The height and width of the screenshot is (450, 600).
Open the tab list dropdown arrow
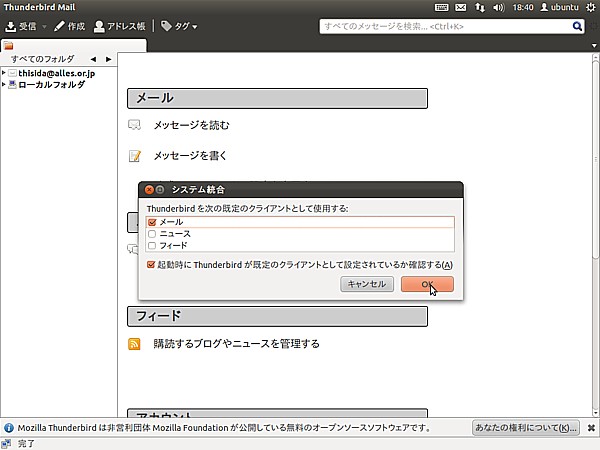click(x=594, y=46)
